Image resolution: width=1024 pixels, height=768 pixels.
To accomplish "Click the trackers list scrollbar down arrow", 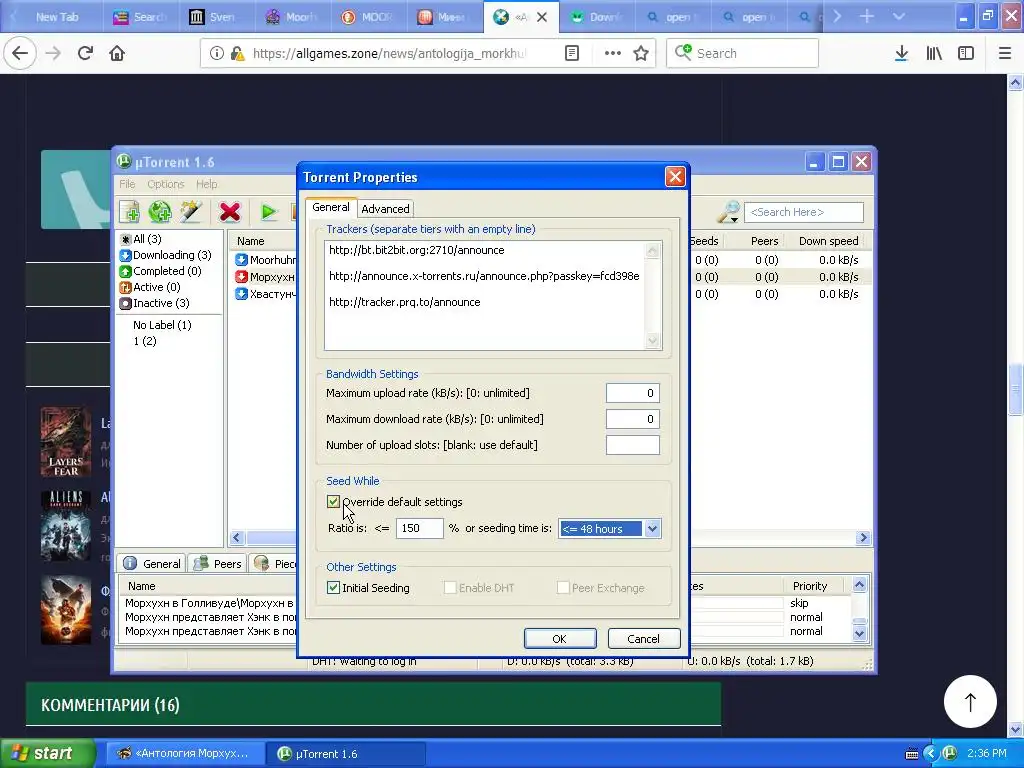I will click(x=652, y=340).
